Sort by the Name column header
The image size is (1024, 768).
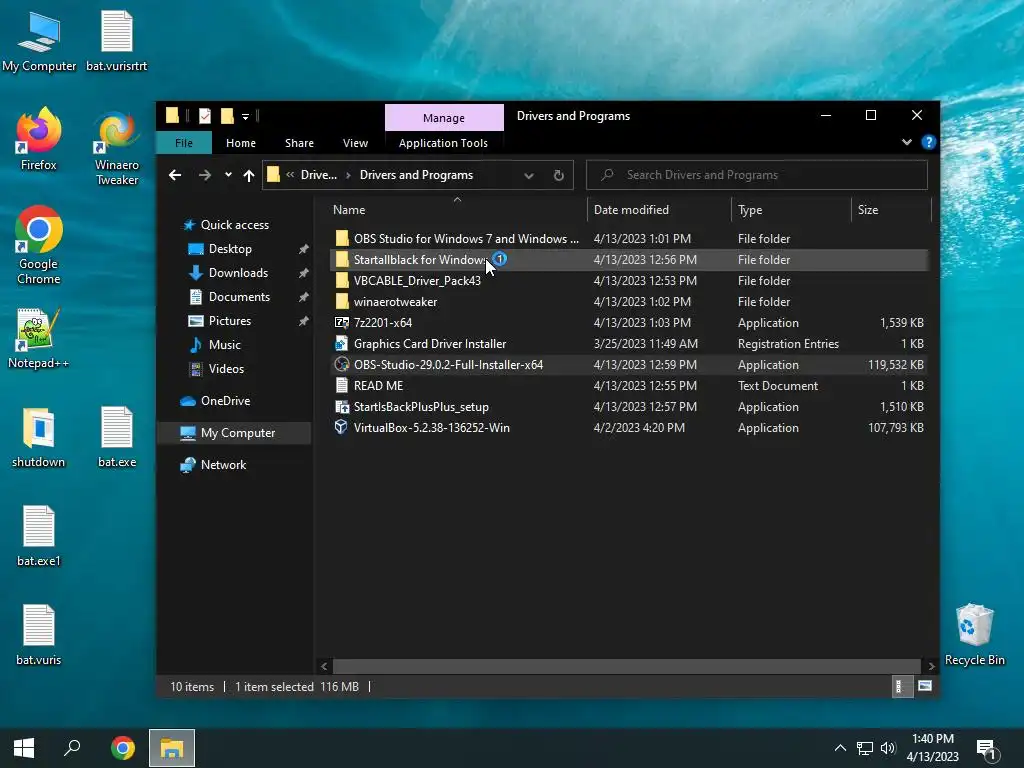457,210
